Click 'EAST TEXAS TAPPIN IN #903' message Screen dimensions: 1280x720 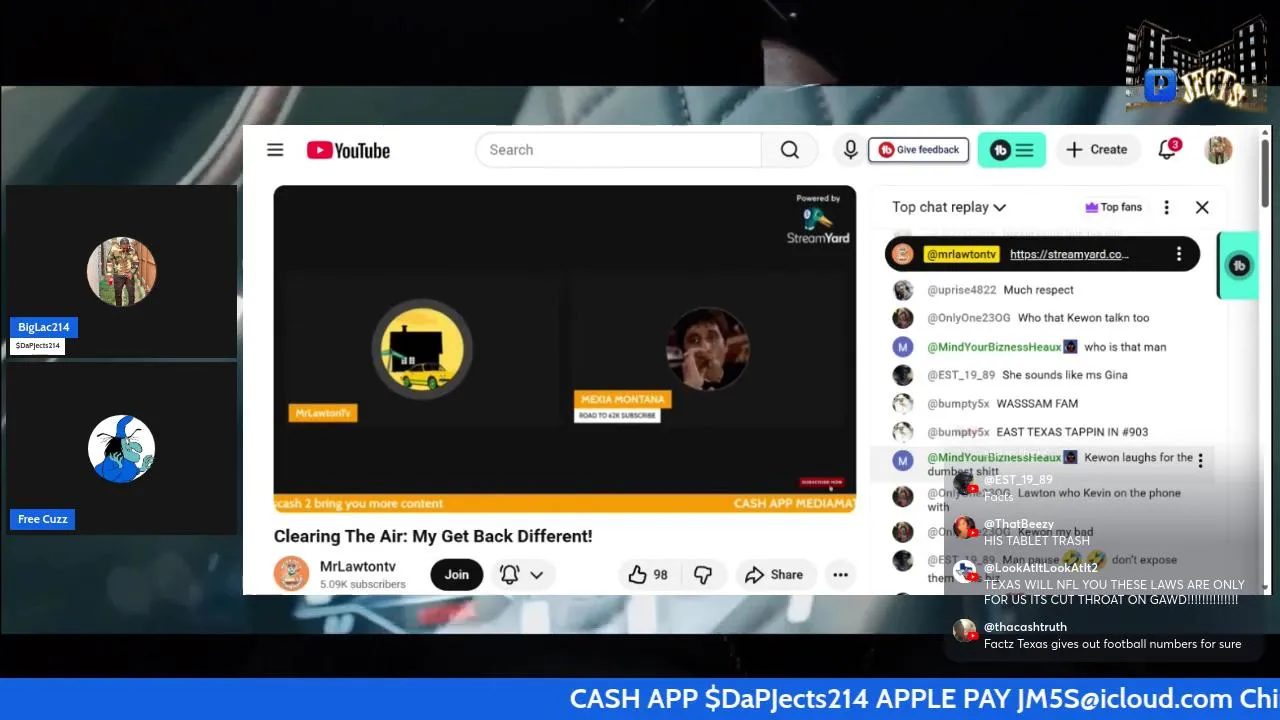pyautogui.click(x=1072, y=432)
